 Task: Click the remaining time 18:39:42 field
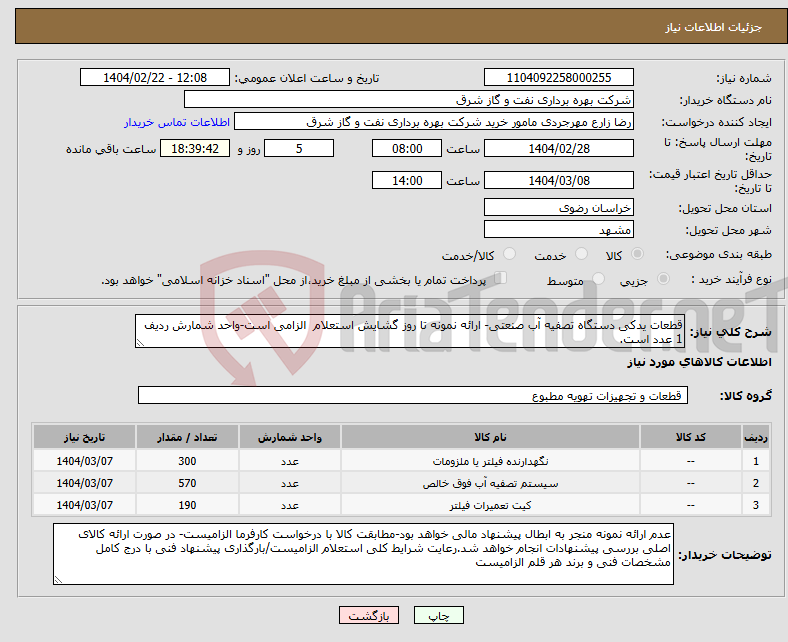coord(195,148)
